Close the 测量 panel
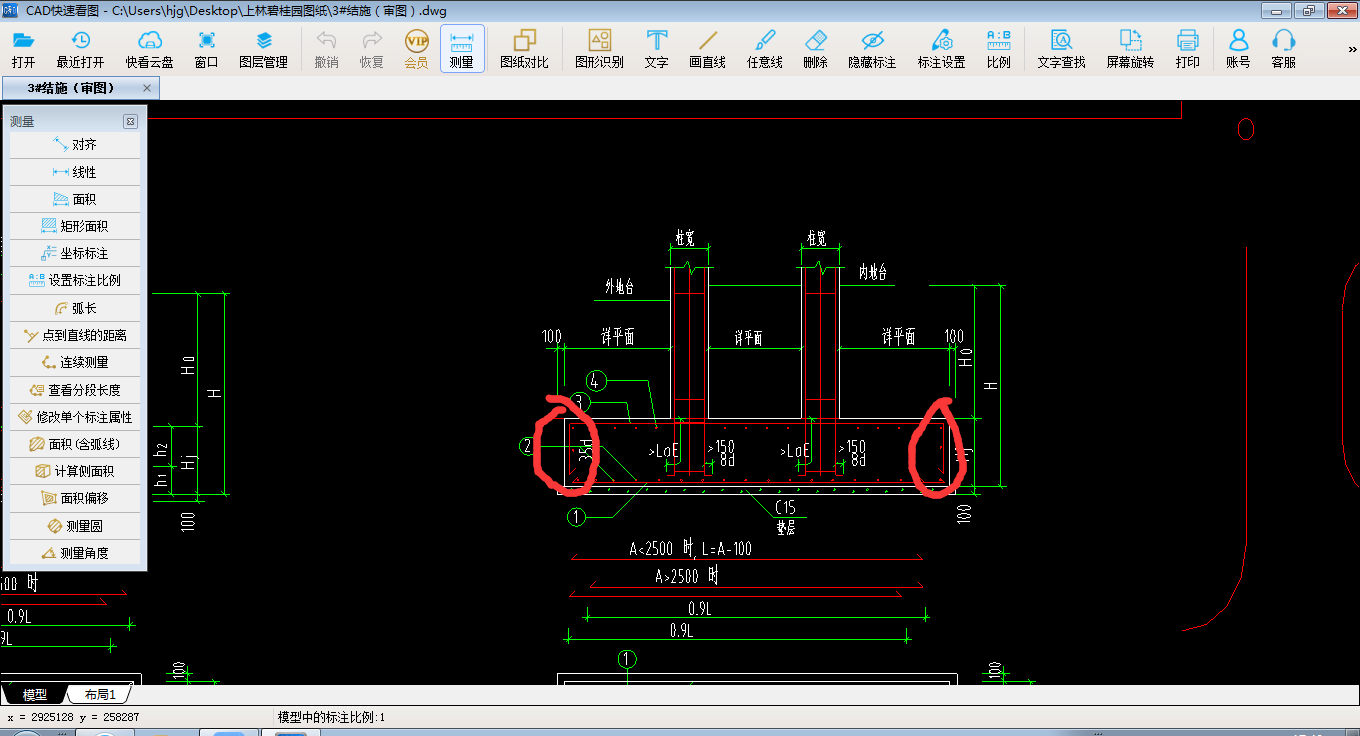Viewport: 1360px width, 736px height. pyautogui.click(x=130, y=121)
